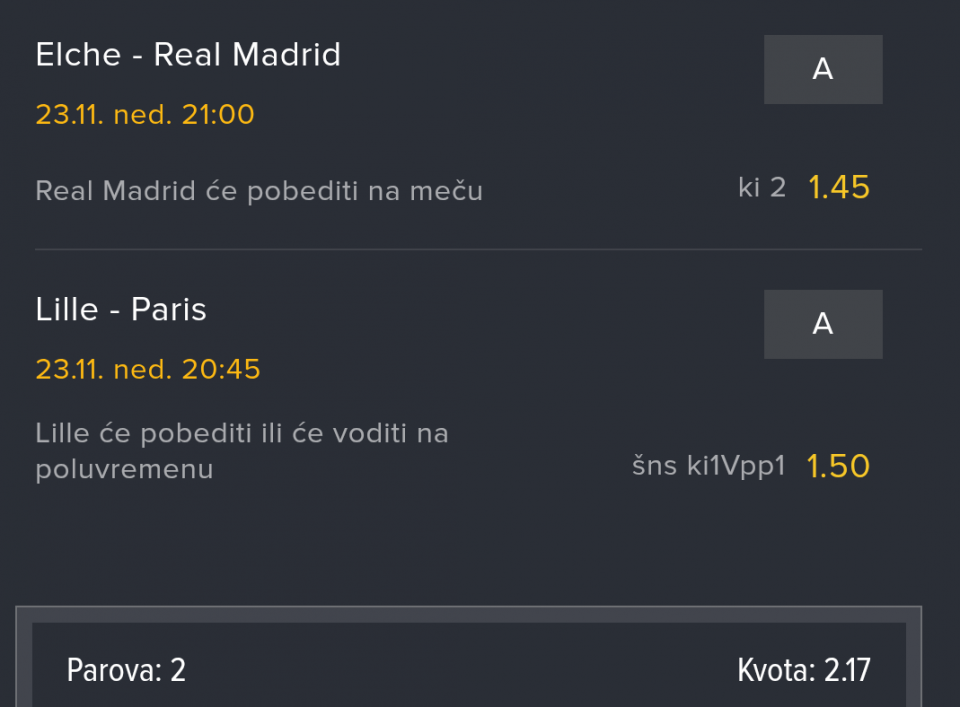
Task: Select the Paris team name
Action: tap(169, 310)
